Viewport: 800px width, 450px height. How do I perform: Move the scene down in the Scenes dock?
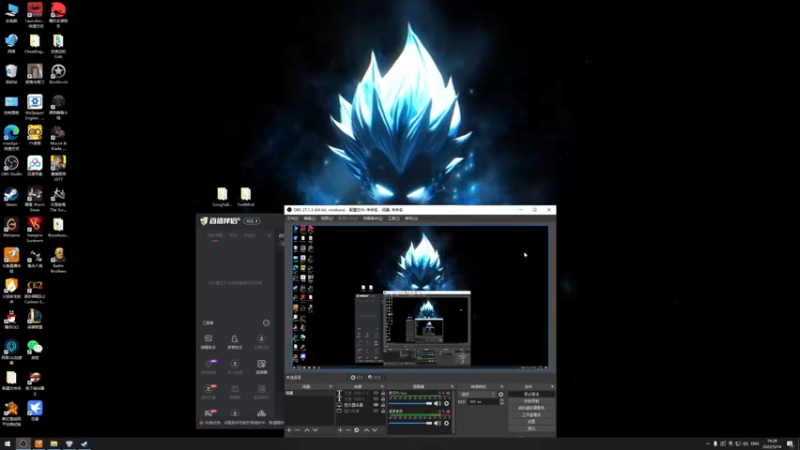coord(315,430)
